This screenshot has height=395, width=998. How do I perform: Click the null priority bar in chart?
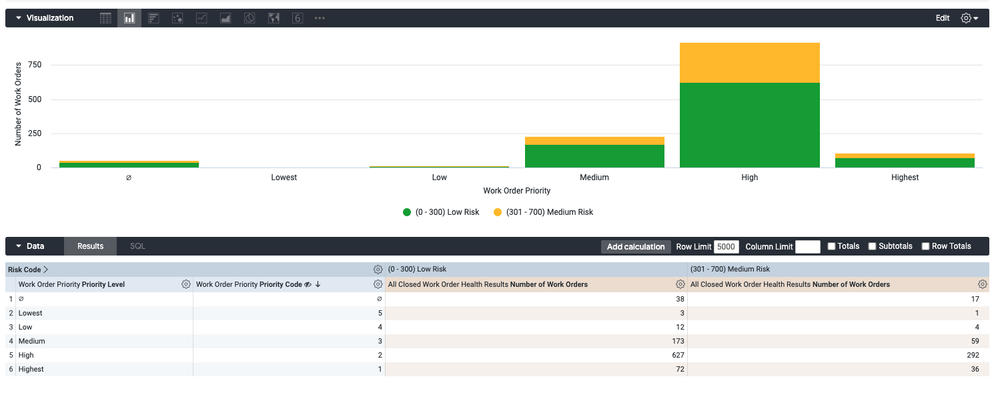[129, 164]
